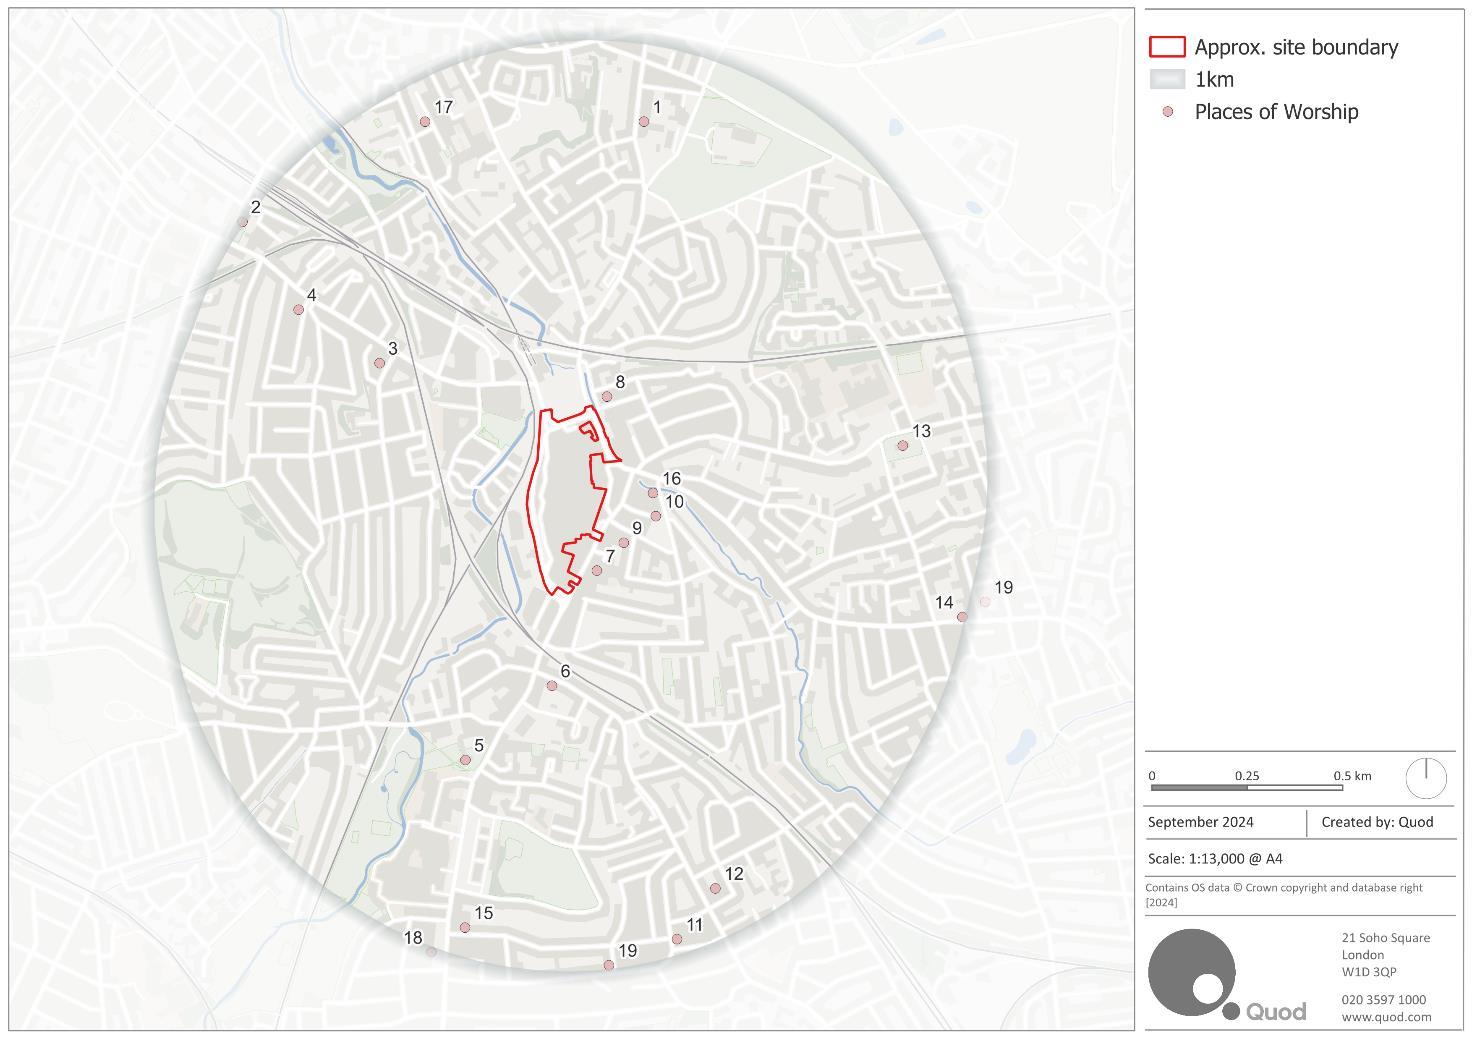This screenshot has height=1041, width=1472.
Task: Click the map dot numbered 9
Action: point(624,543)
